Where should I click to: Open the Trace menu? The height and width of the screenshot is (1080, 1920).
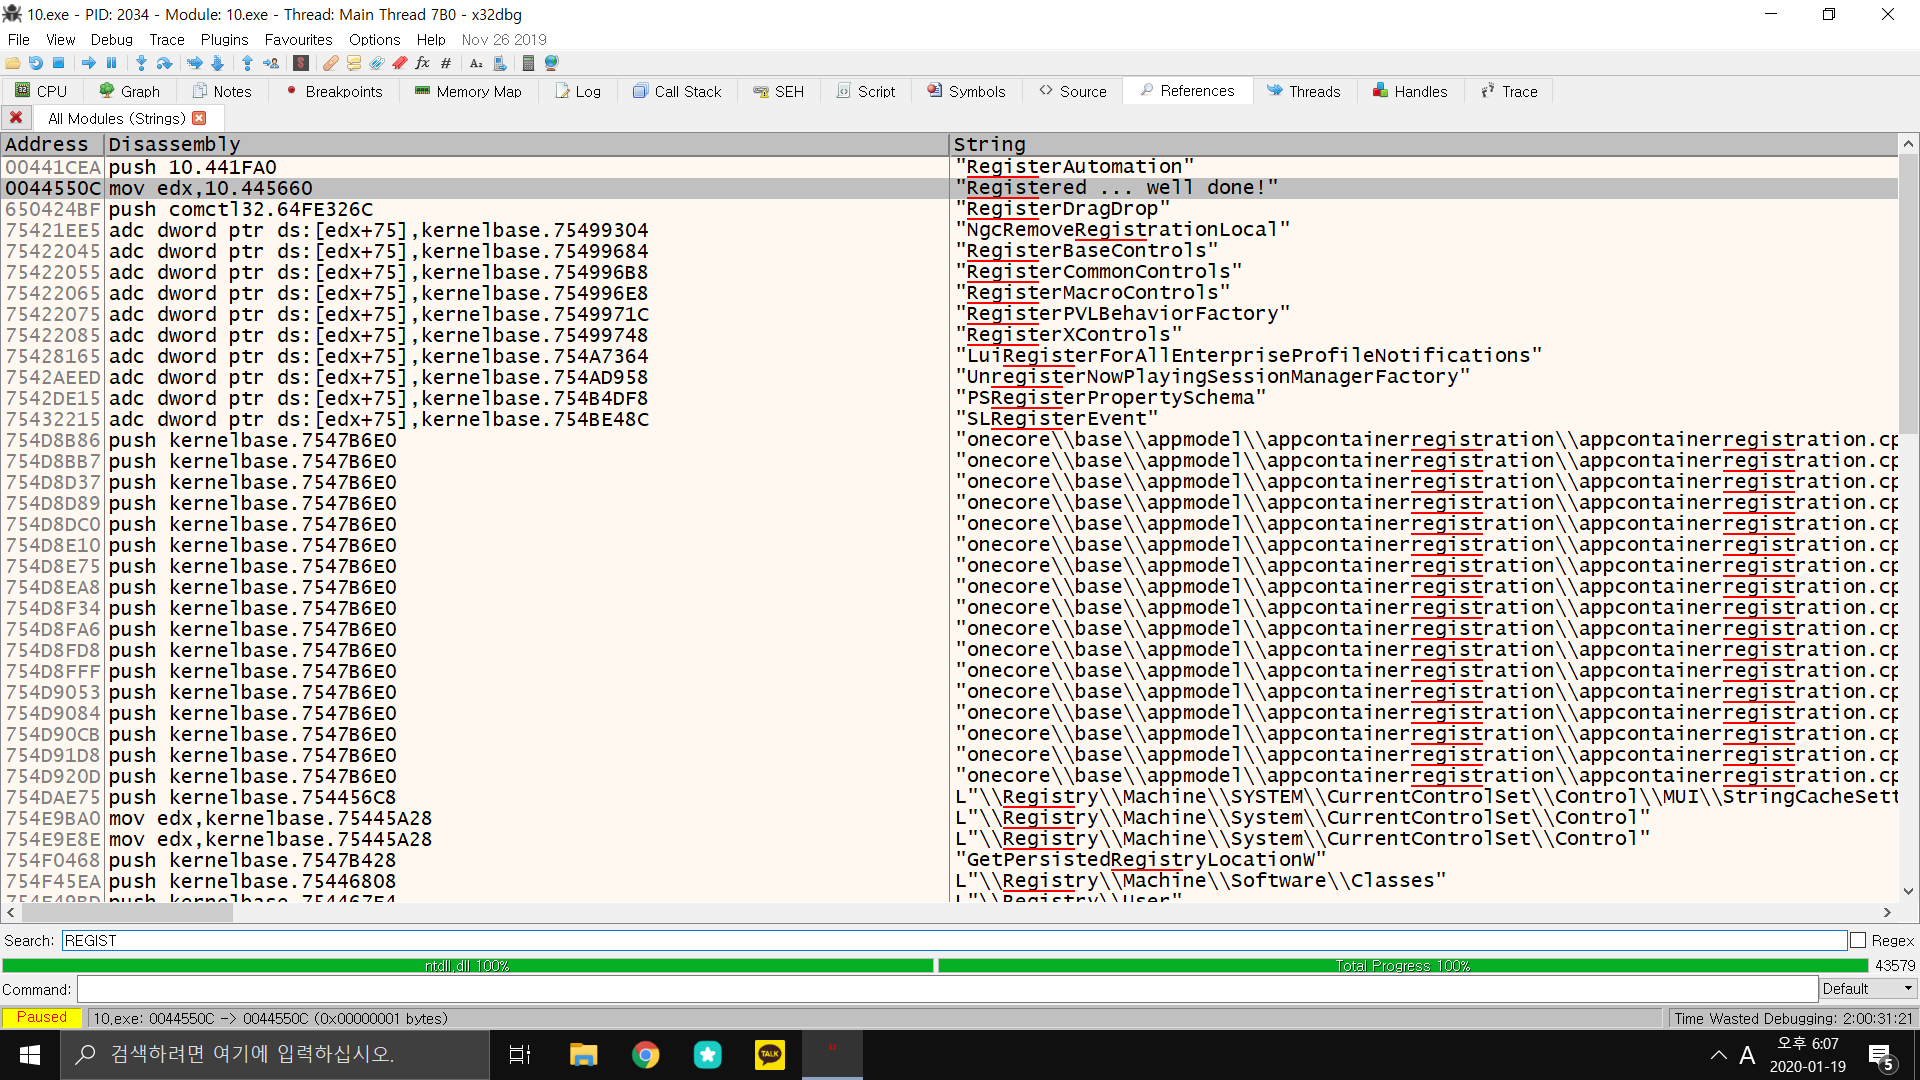pos(167,39)
